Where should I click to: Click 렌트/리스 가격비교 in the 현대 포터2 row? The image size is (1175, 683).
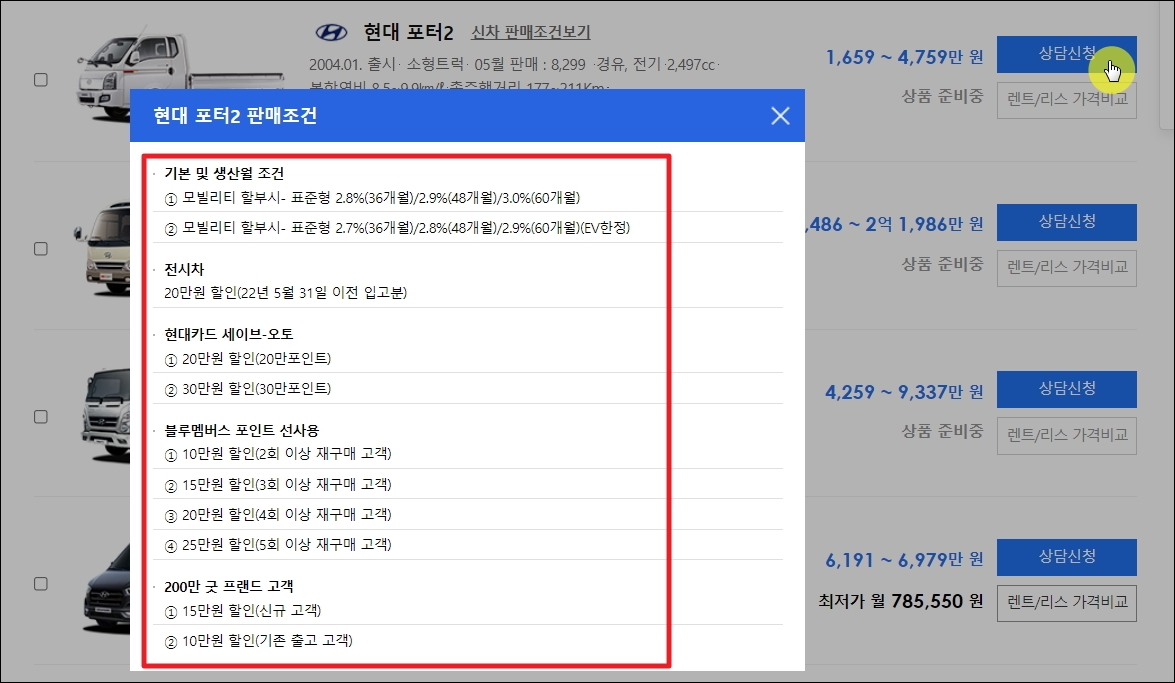pos(1066,100)
